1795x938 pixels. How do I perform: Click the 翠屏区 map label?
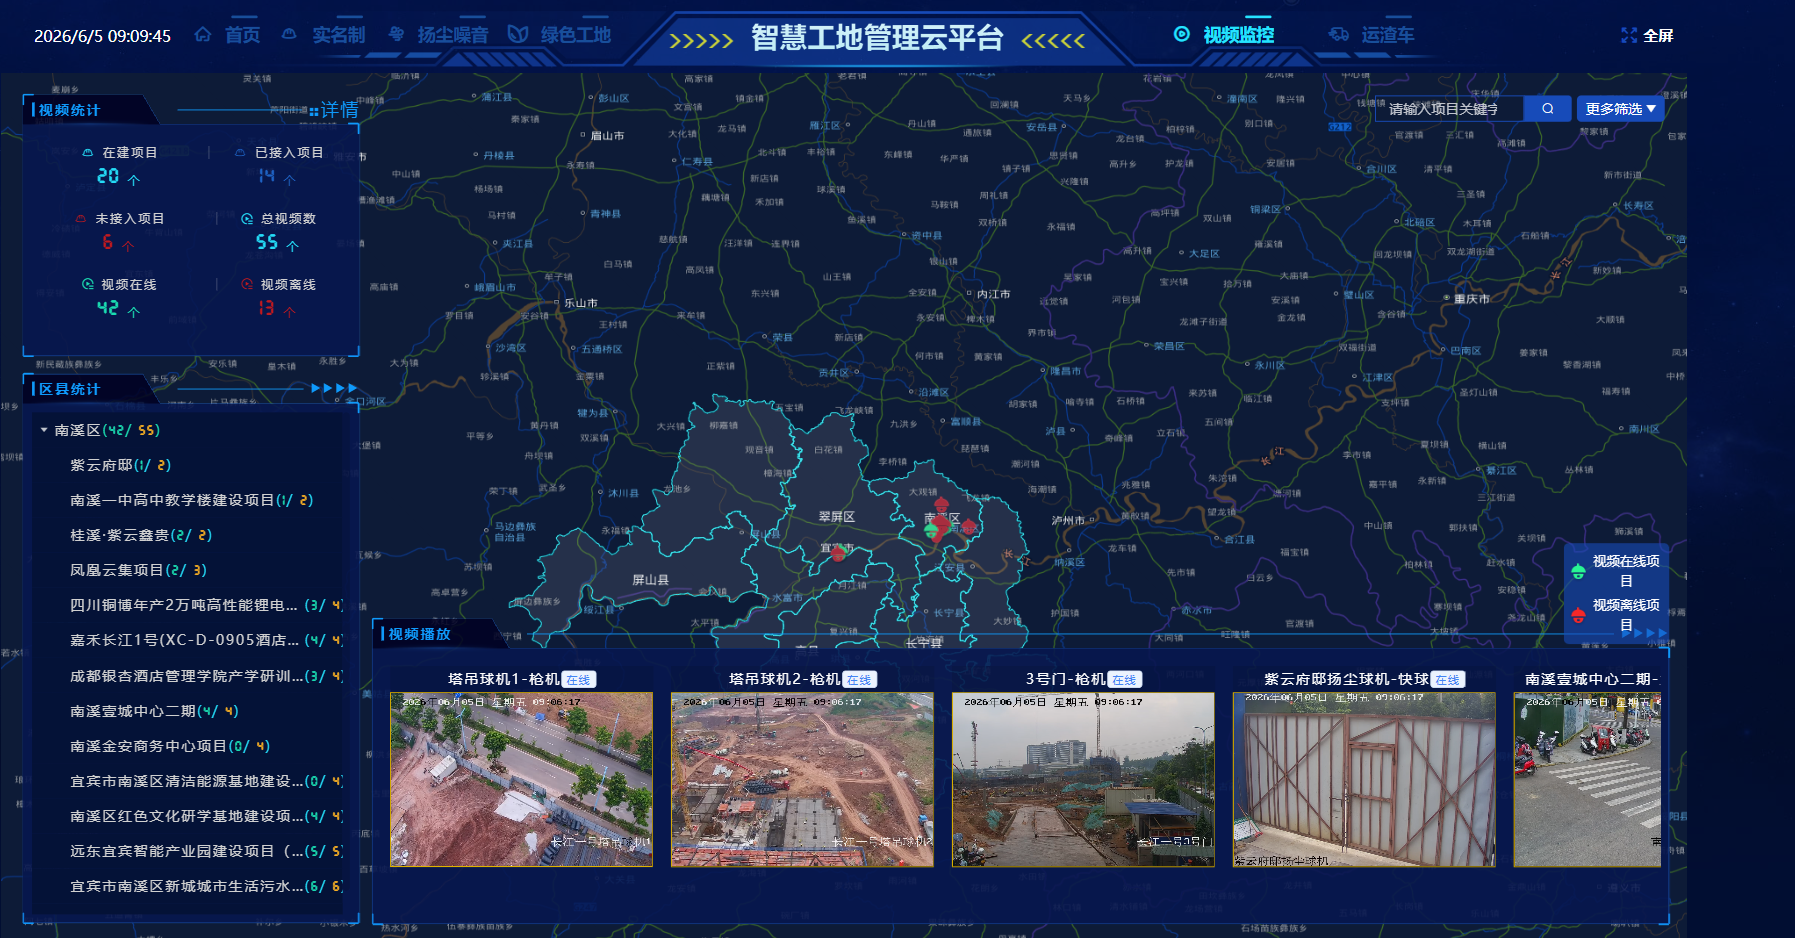click(836, 517)
